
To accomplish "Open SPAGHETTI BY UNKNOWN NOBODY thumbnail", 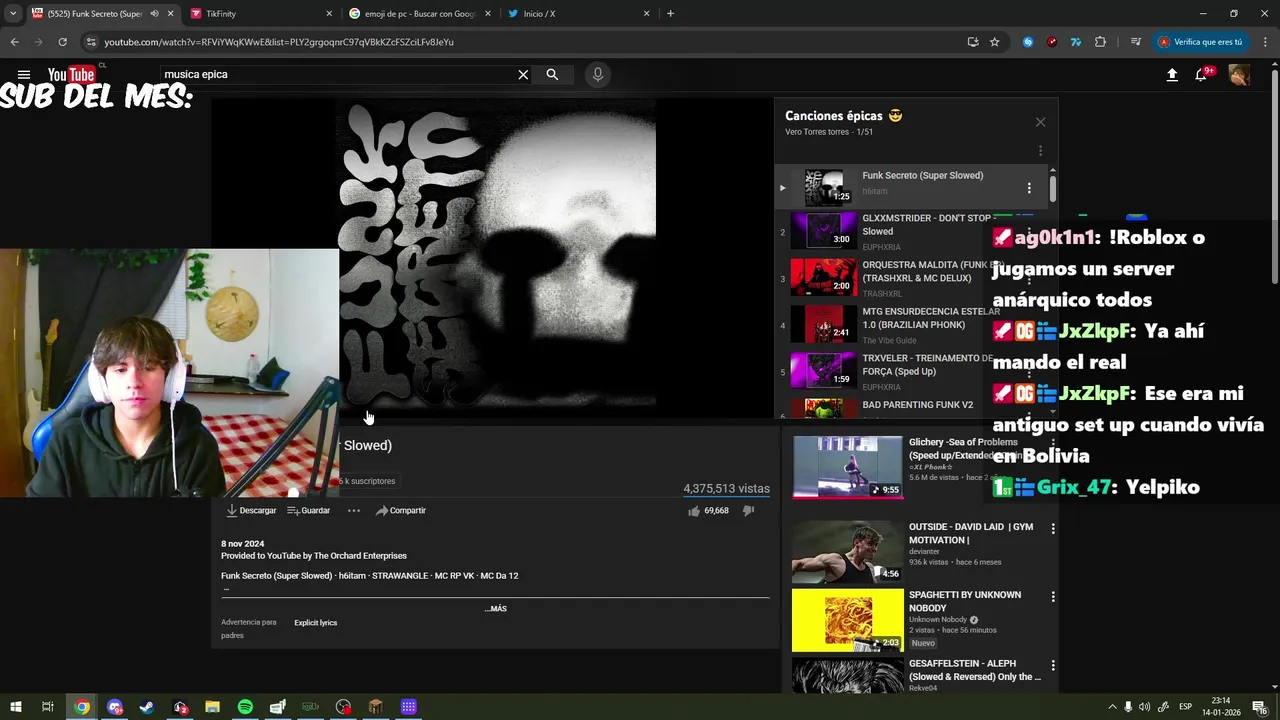I will [x=847, y=620].
